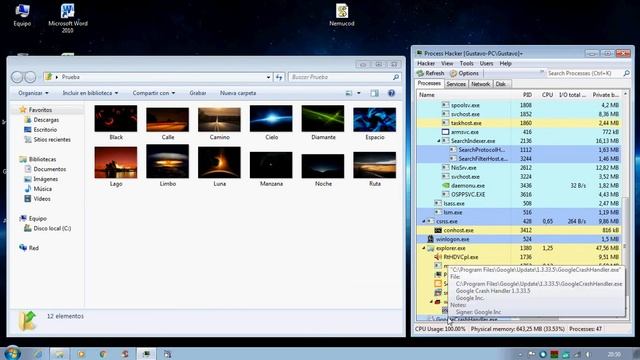Image resolution: width=640 pixels, height=360 pixels.
Task: Collapse the csrss.exe process tree
Action: [x=424, y=221]
